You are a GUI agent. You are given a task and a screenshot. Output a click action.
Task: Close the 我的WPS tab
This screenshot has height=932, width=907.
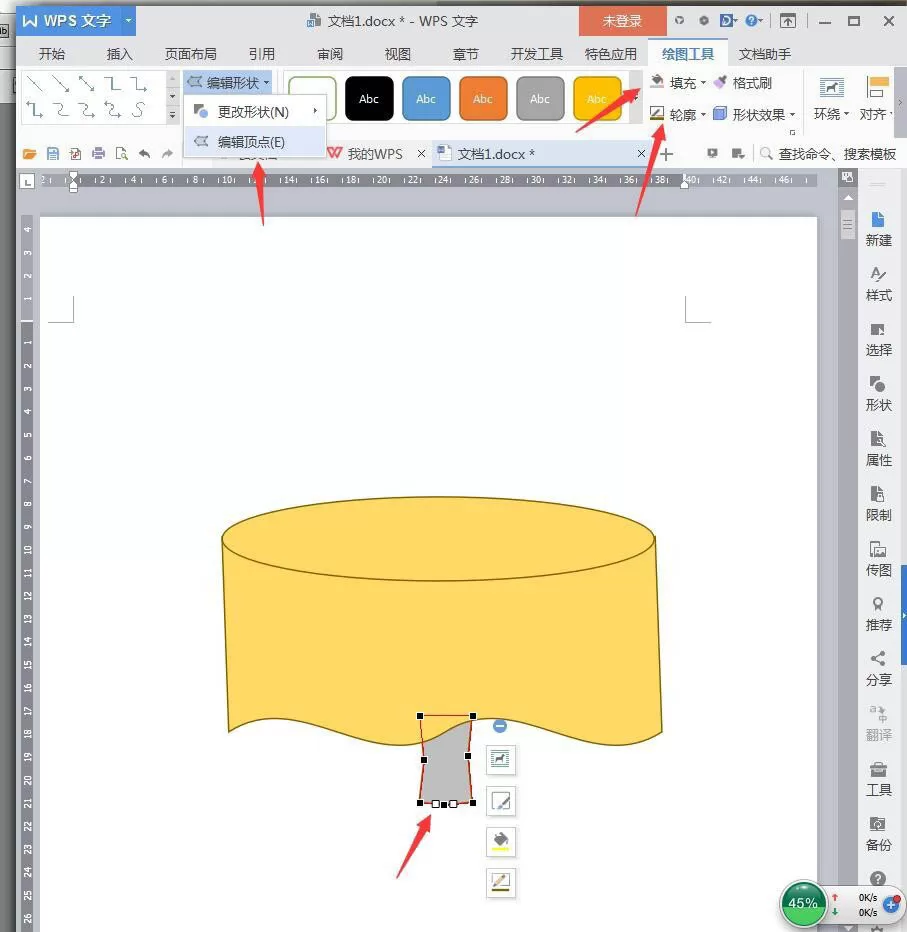coord(421,154)
